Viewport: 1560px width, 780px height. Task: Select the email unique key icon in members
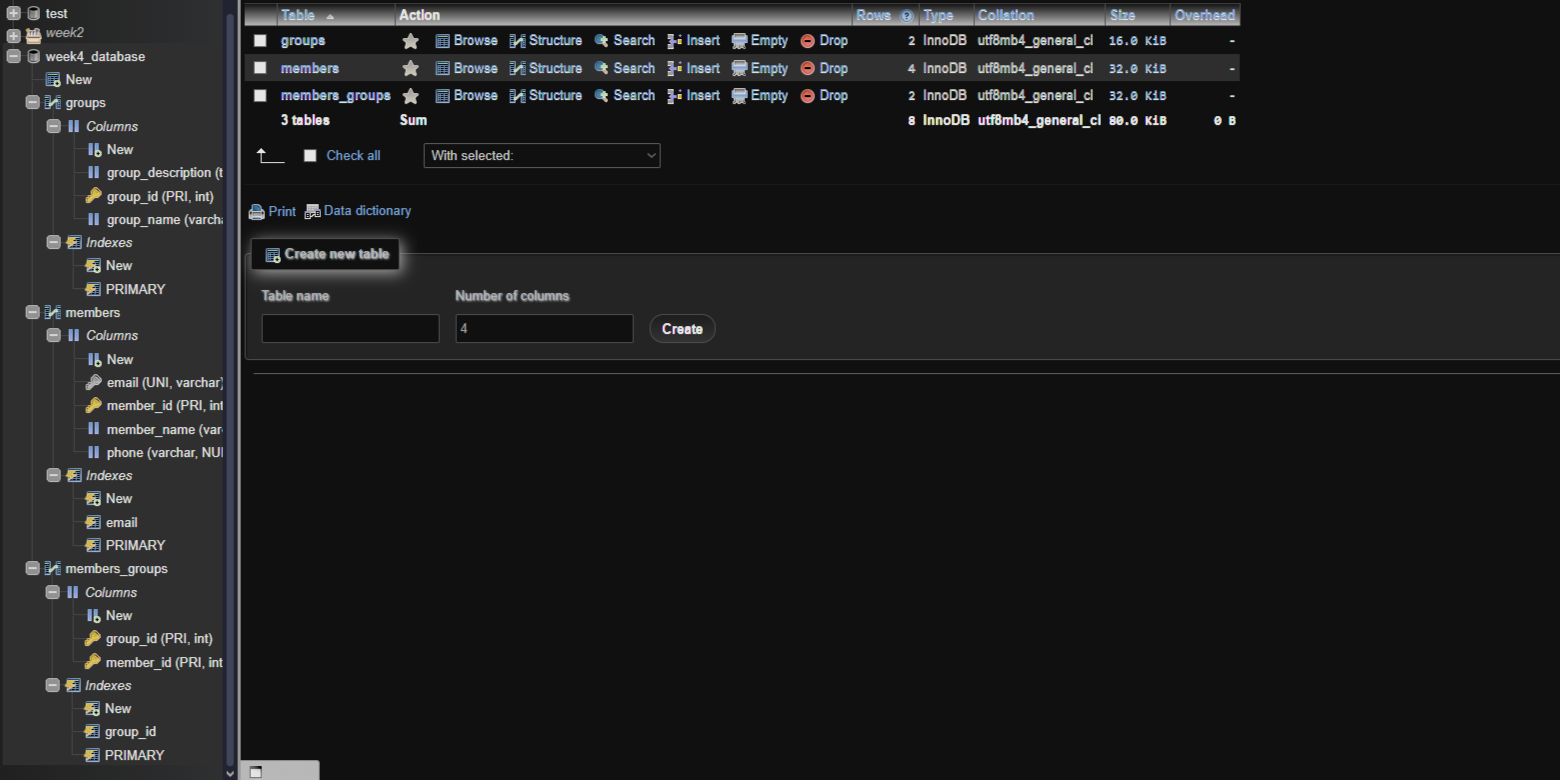point(93,383)
